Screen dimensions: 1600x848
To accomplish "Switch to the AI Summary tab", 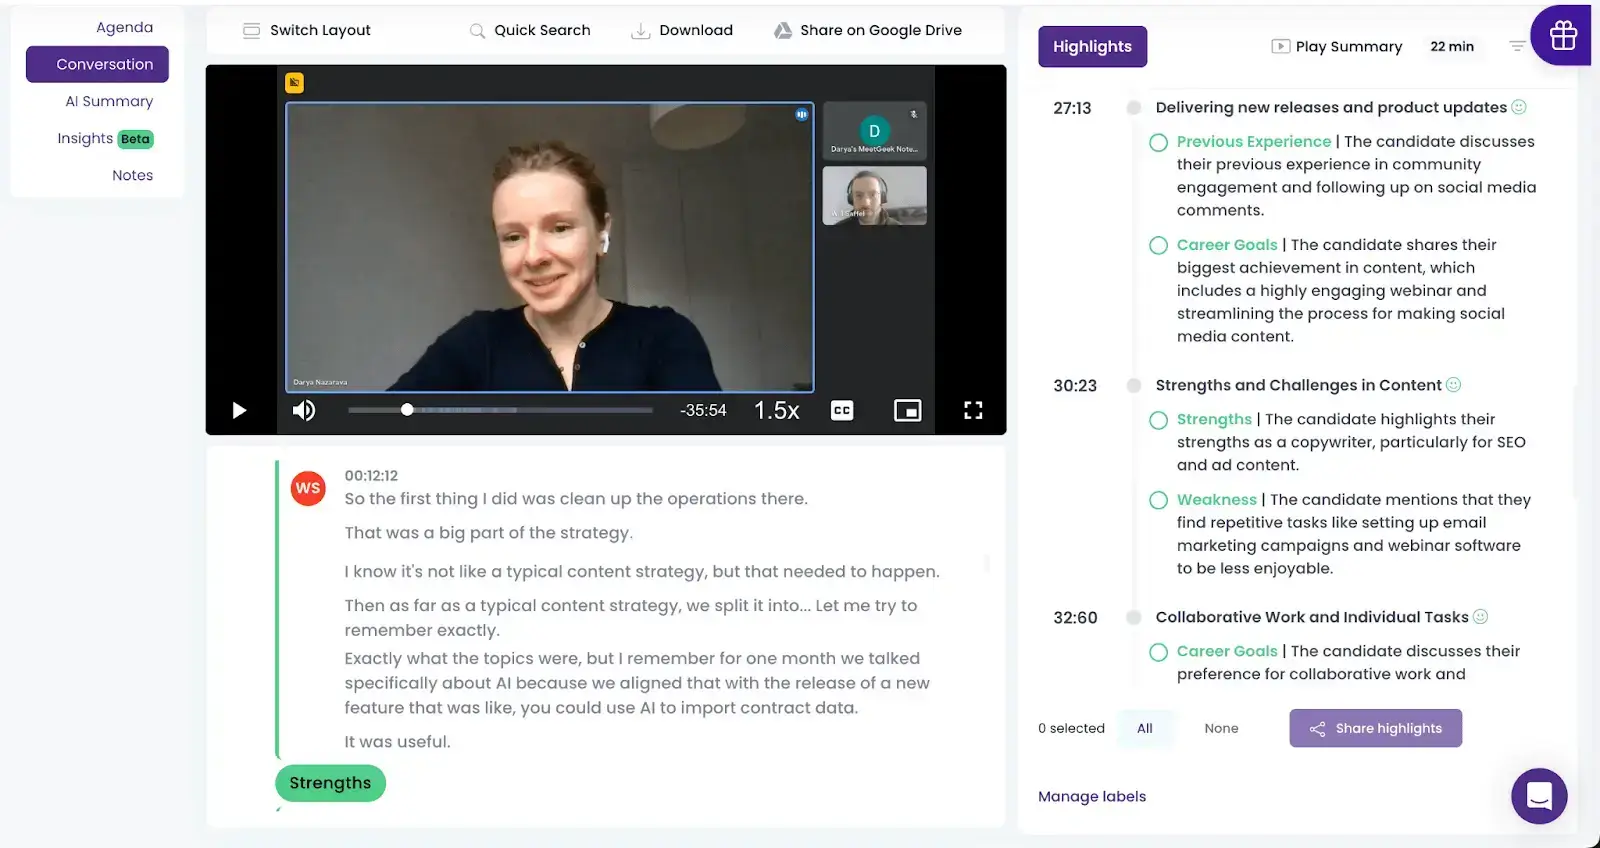I will tap(109, 101).
